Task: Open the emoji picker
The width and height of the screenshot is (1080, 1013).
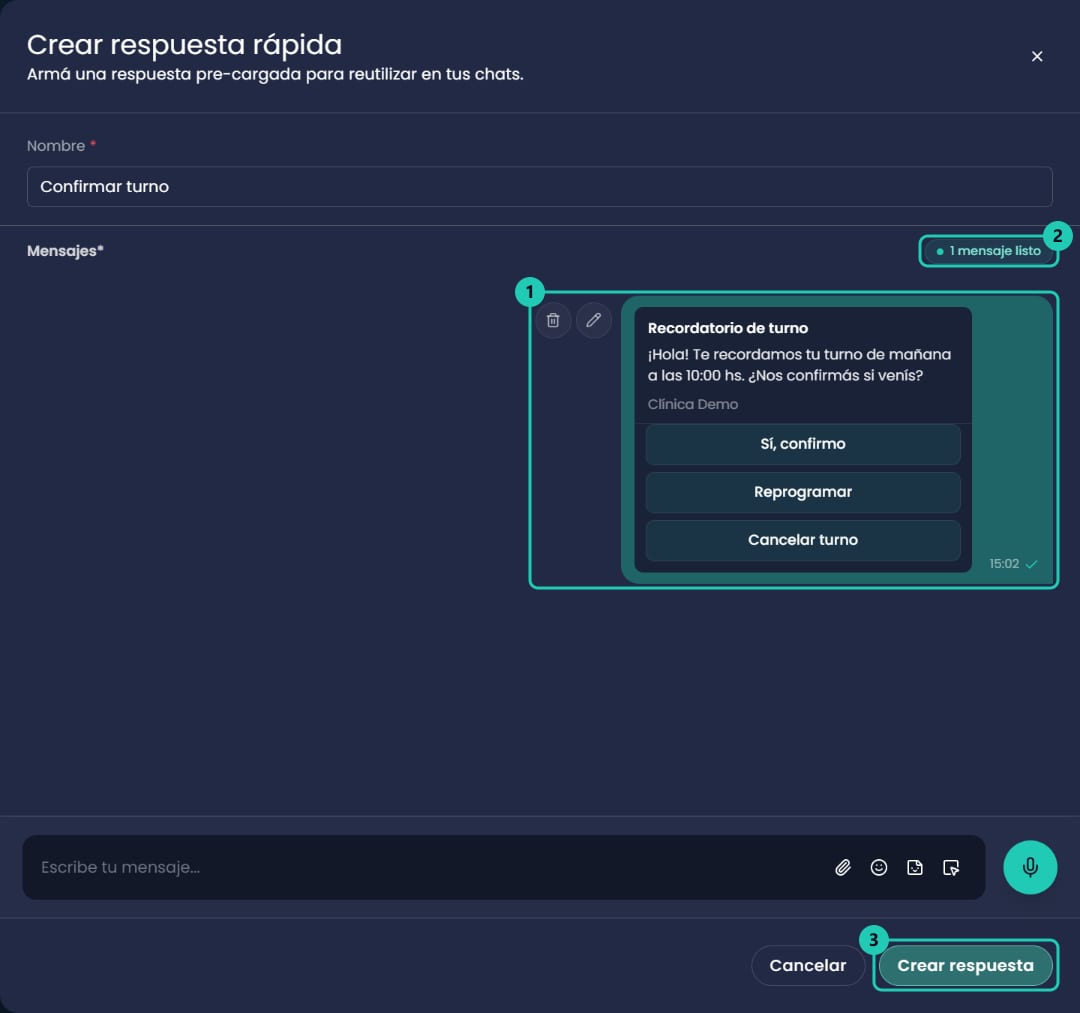Action: pyautogui.click(x=879, y=868)
